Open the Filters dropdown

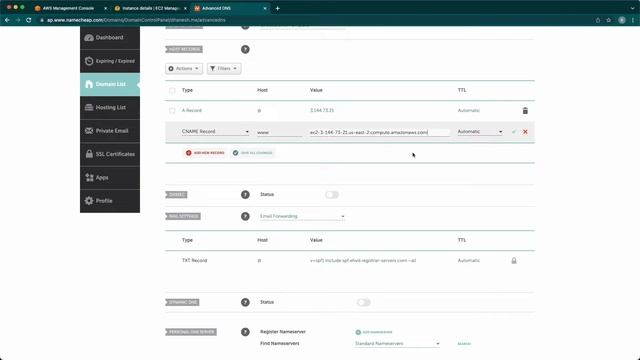224,69
